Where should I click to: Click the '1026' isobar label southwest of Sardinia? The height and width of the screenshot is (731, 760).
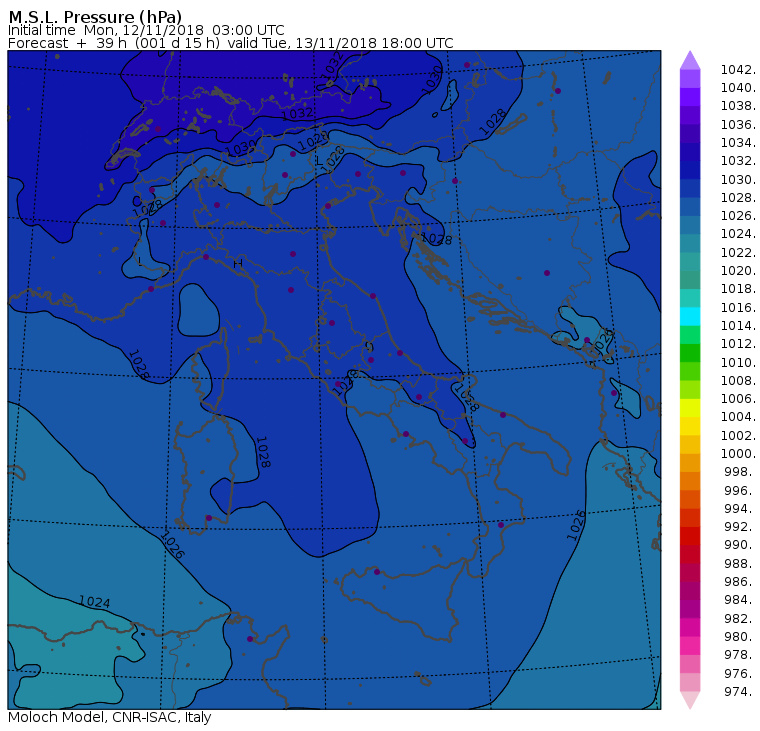click(x=173, y=545)
